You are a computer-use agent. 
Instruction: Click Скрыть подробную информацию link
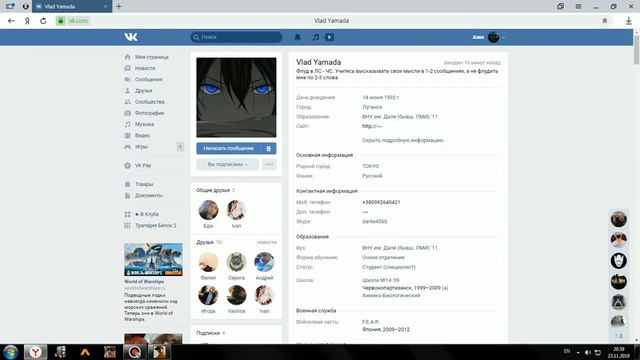[402, 140]
